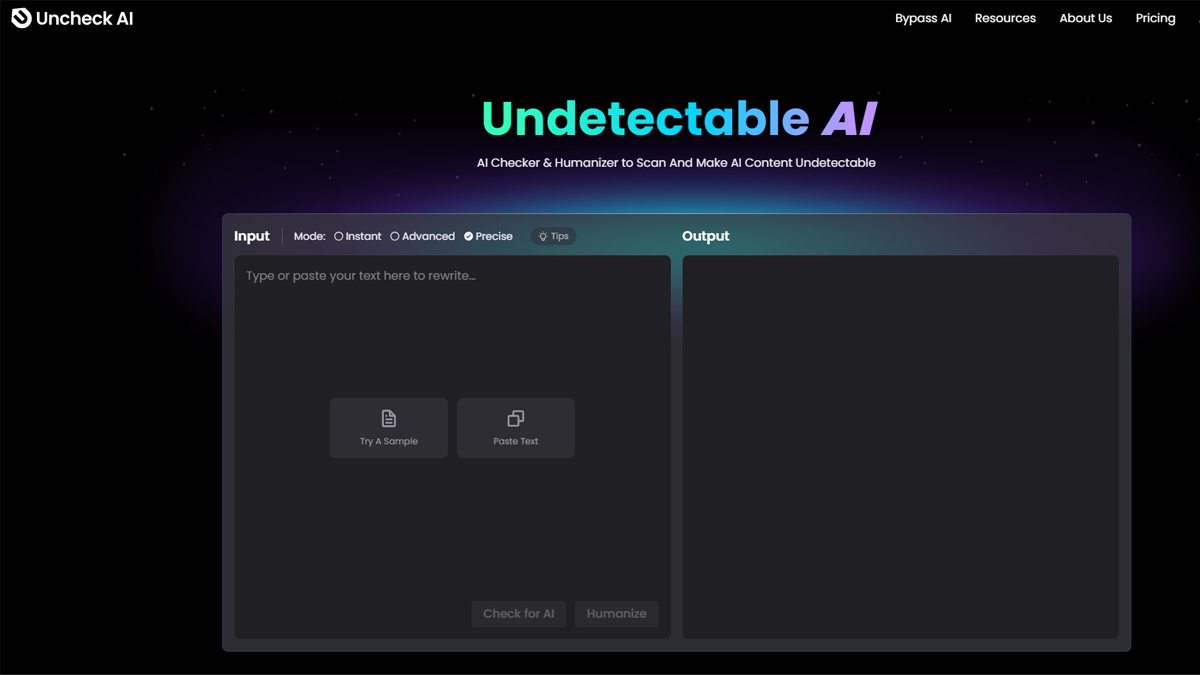Image resolution: width=1200 pixels, height=675 pixels.
Task: Click the Paste Text clipboard icon
Action: point(516,418)
